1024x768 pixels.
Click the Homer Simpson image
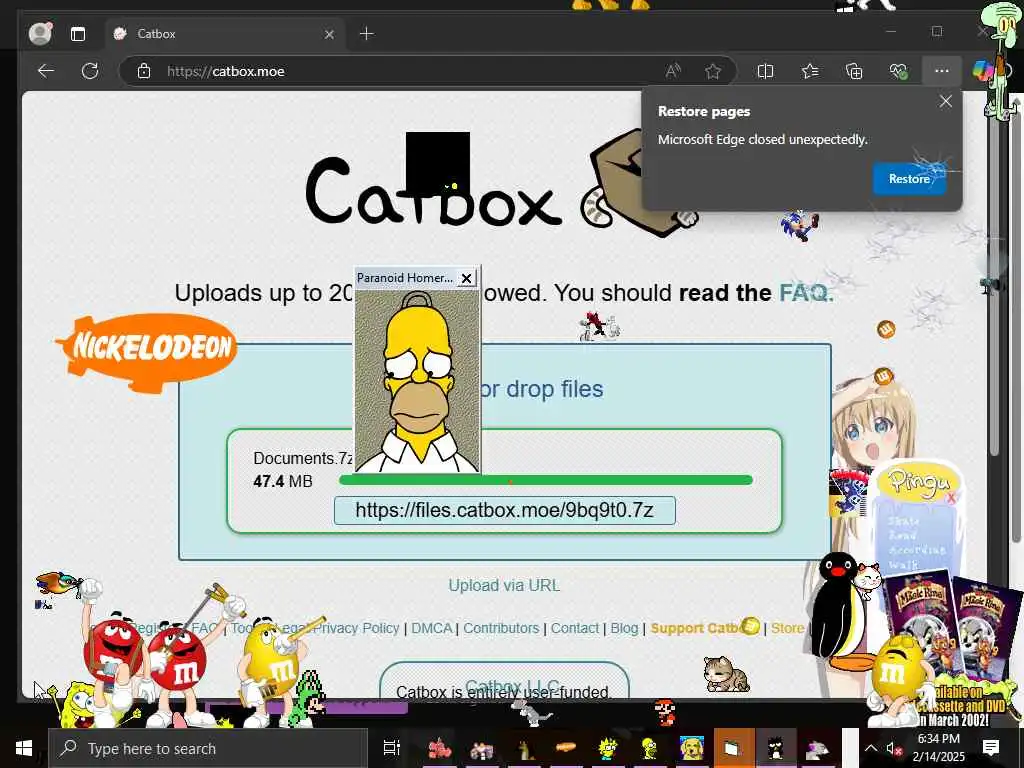click(x=417, y=381)
